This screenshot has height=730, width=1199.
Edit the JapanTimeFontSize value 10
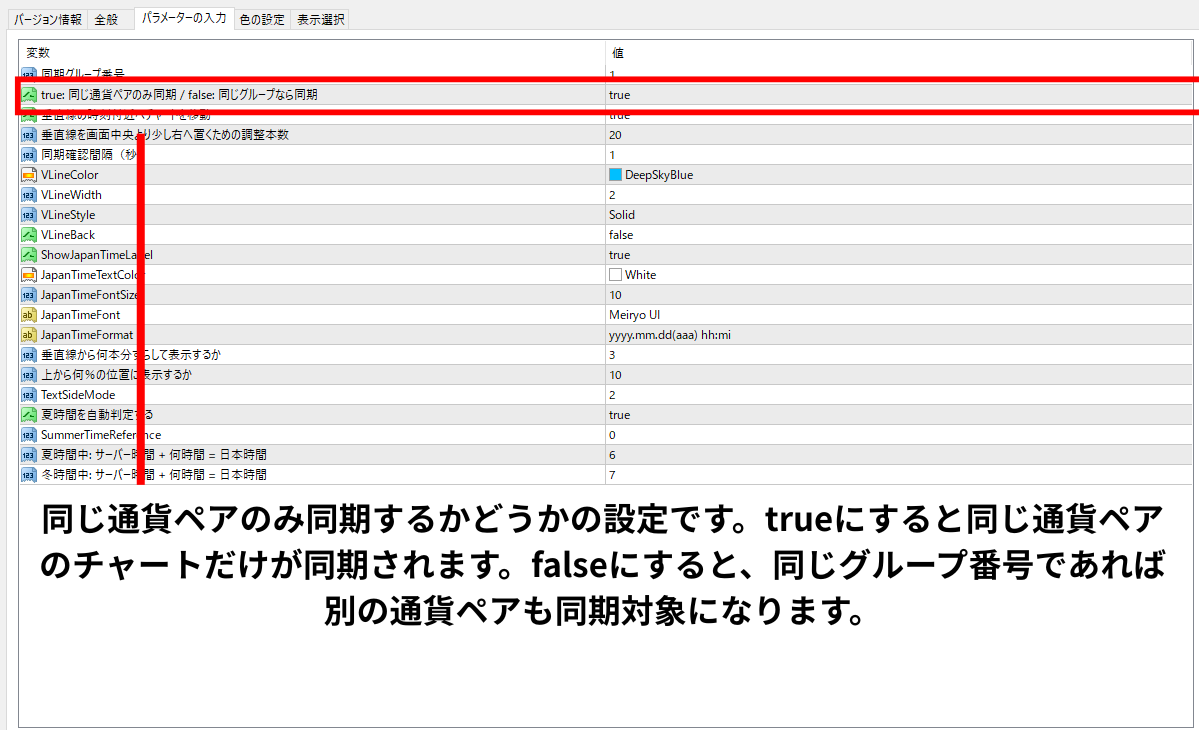point(615,295)
